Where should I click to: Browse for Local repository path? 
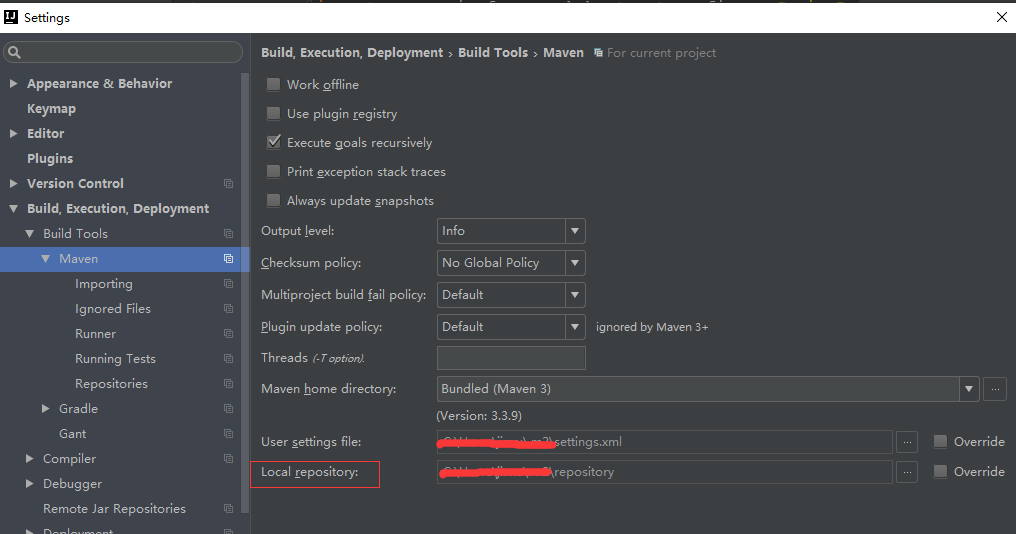click(x=906, y=471)
